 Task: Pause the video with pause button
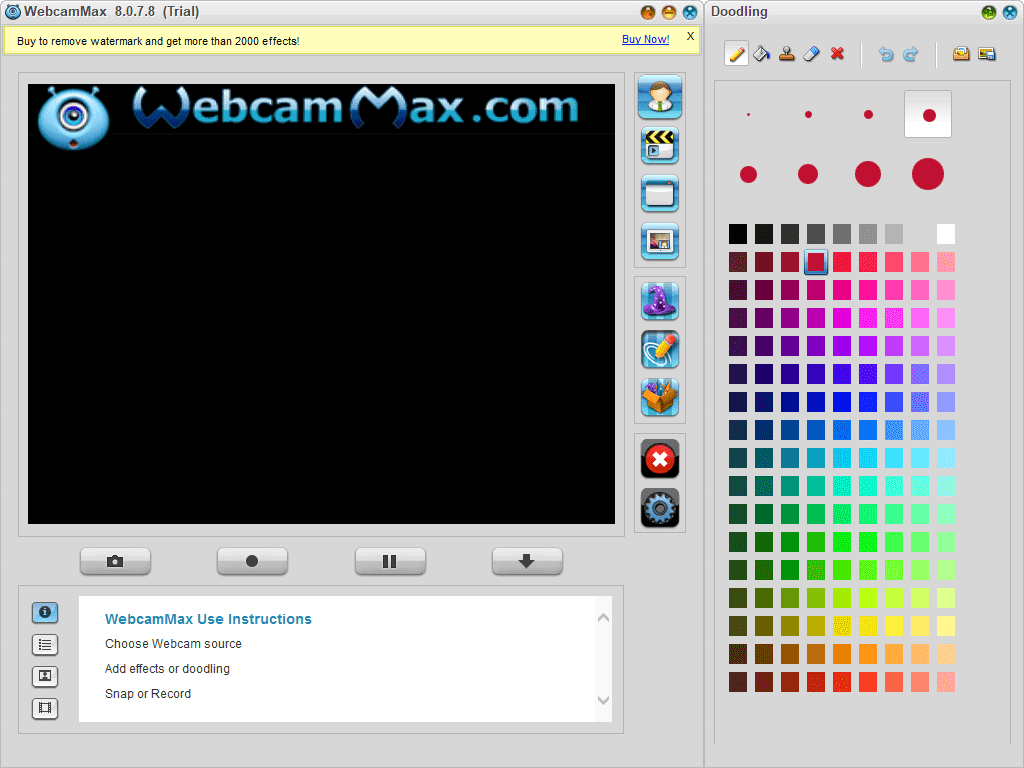pyautogui.click(x=390, y=562)
